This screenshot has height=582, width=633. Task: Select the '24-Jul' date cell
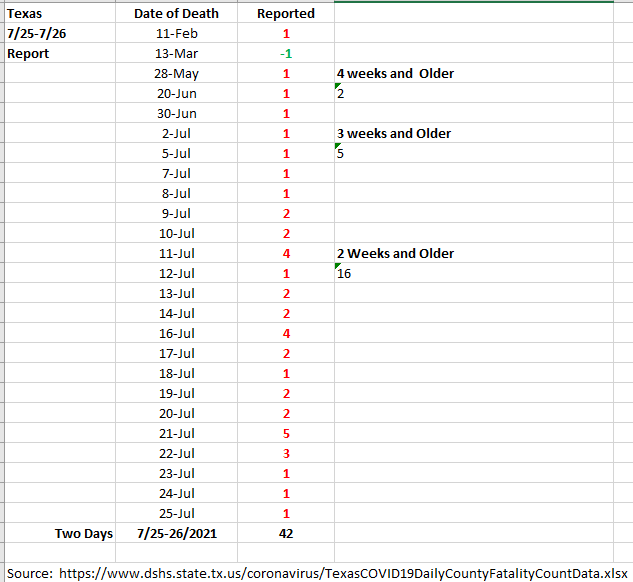[x=176, y=493]
